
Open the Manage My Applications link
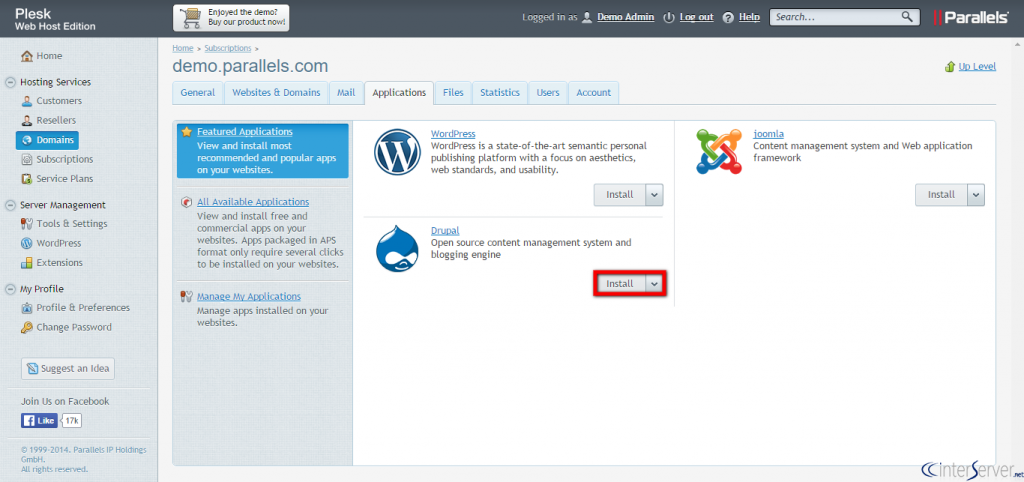(249, 297)
